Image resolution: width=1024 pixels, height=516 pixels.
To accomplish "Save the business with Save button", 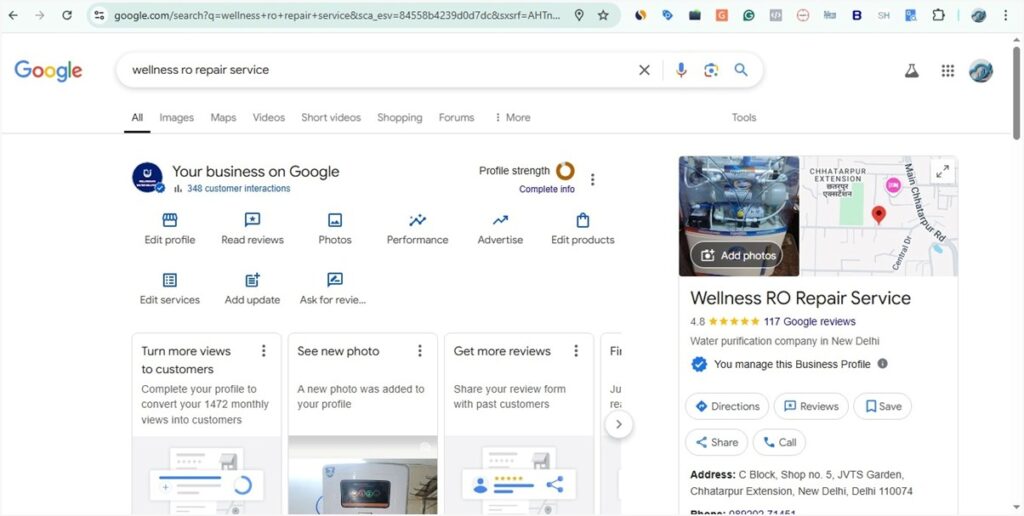I will [882, 406].
